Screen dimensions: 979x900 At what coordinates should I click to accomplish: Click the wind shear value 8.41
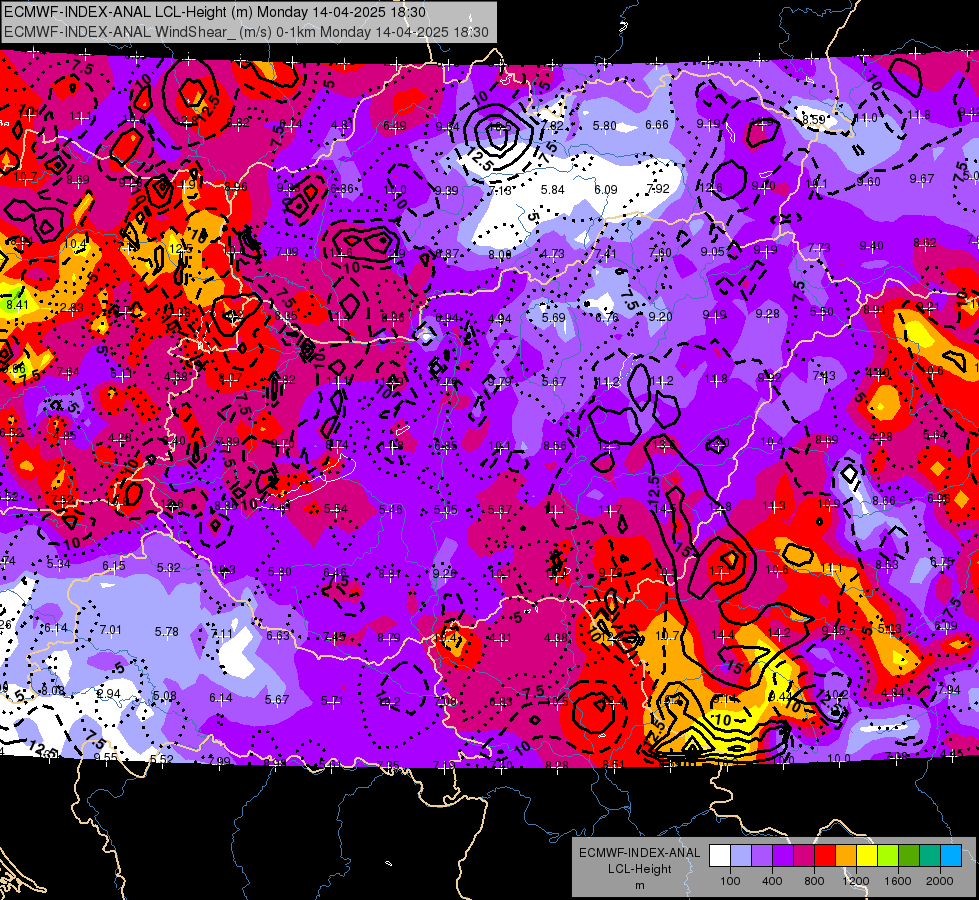(17, 305)
